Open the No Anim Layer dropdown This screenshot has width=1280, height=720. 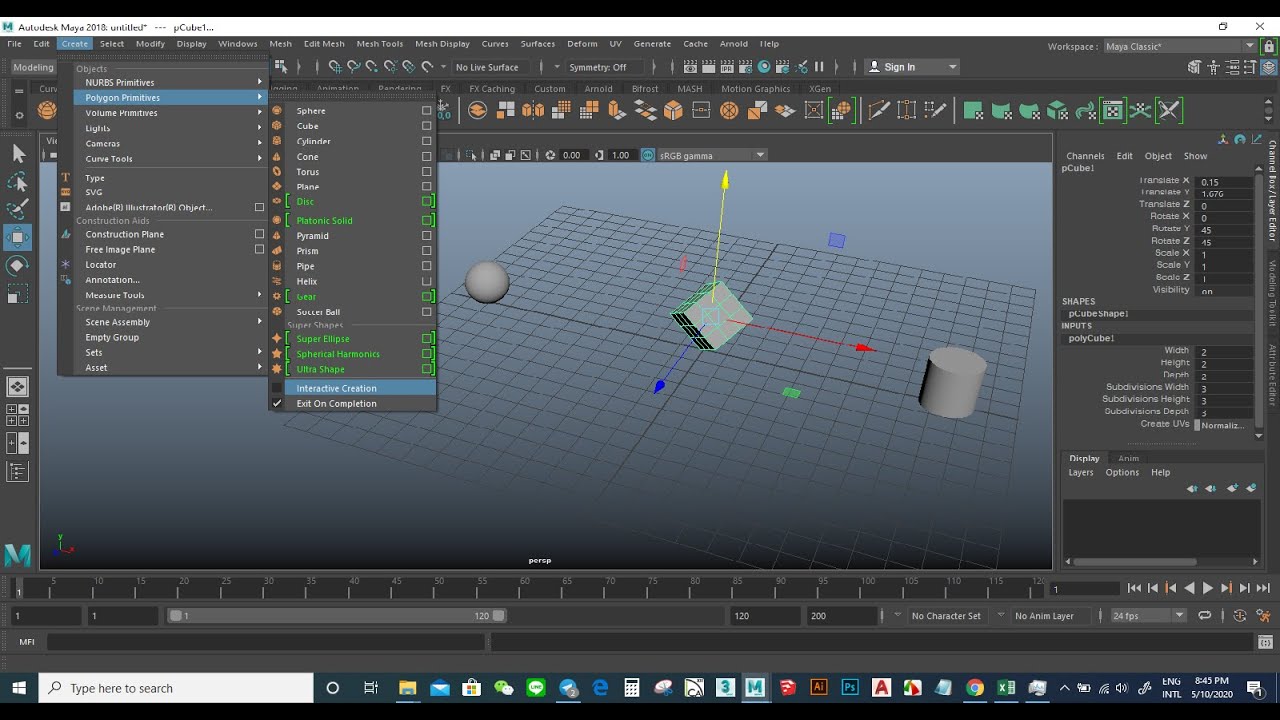click(x=1050, y=616)
